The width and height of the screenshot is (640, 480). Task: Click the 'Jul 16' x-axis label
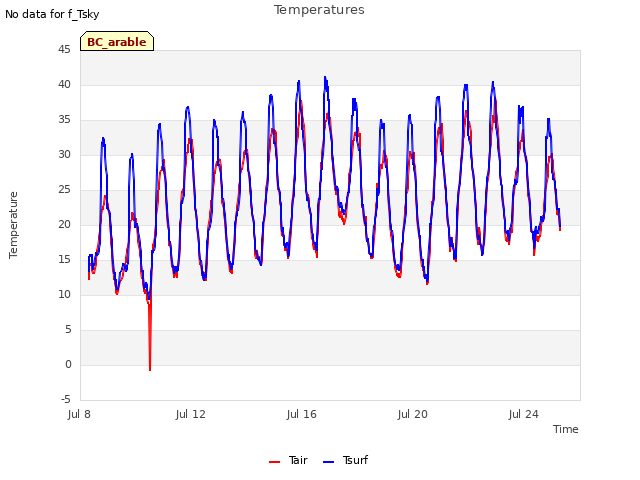click(302, 414)
